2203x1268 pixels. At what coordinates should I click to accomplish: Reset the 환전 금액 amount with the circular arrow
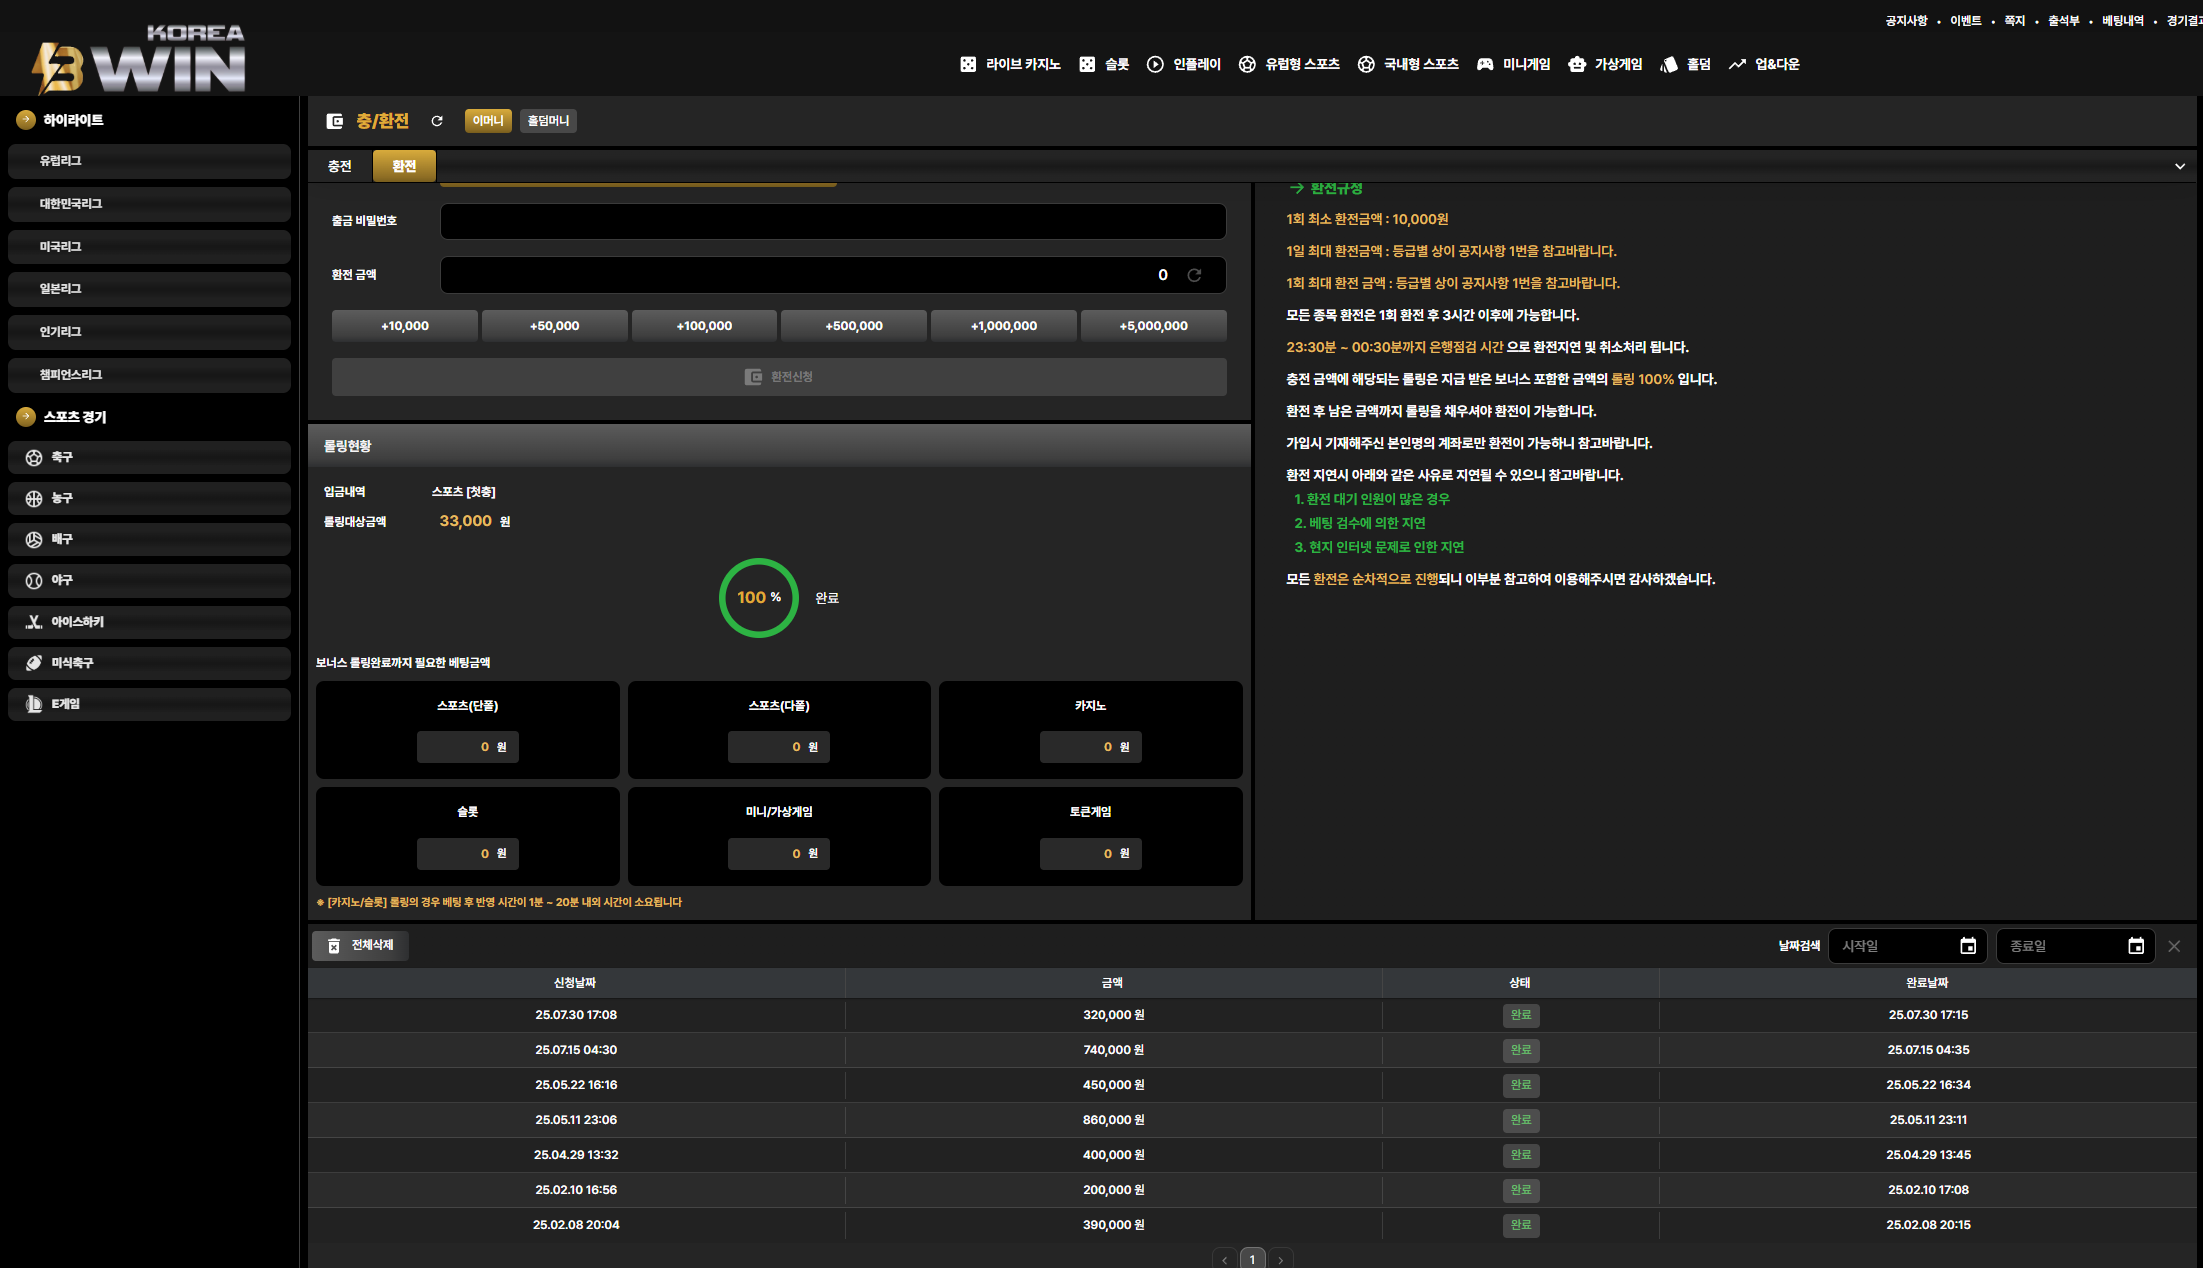[1194, 275]
